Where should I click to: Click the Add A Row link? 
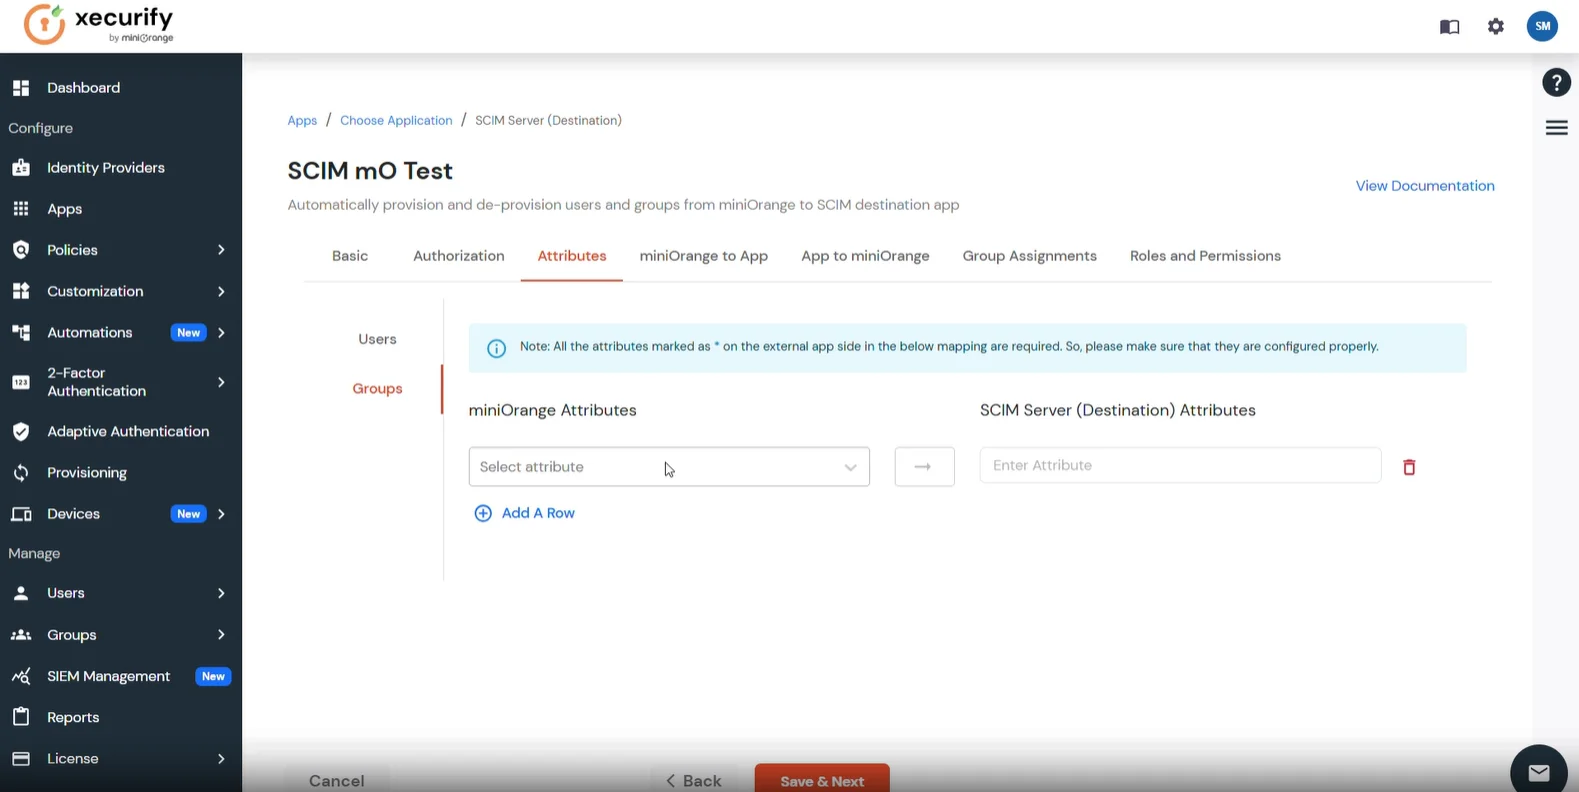click(x=524, y=513)
